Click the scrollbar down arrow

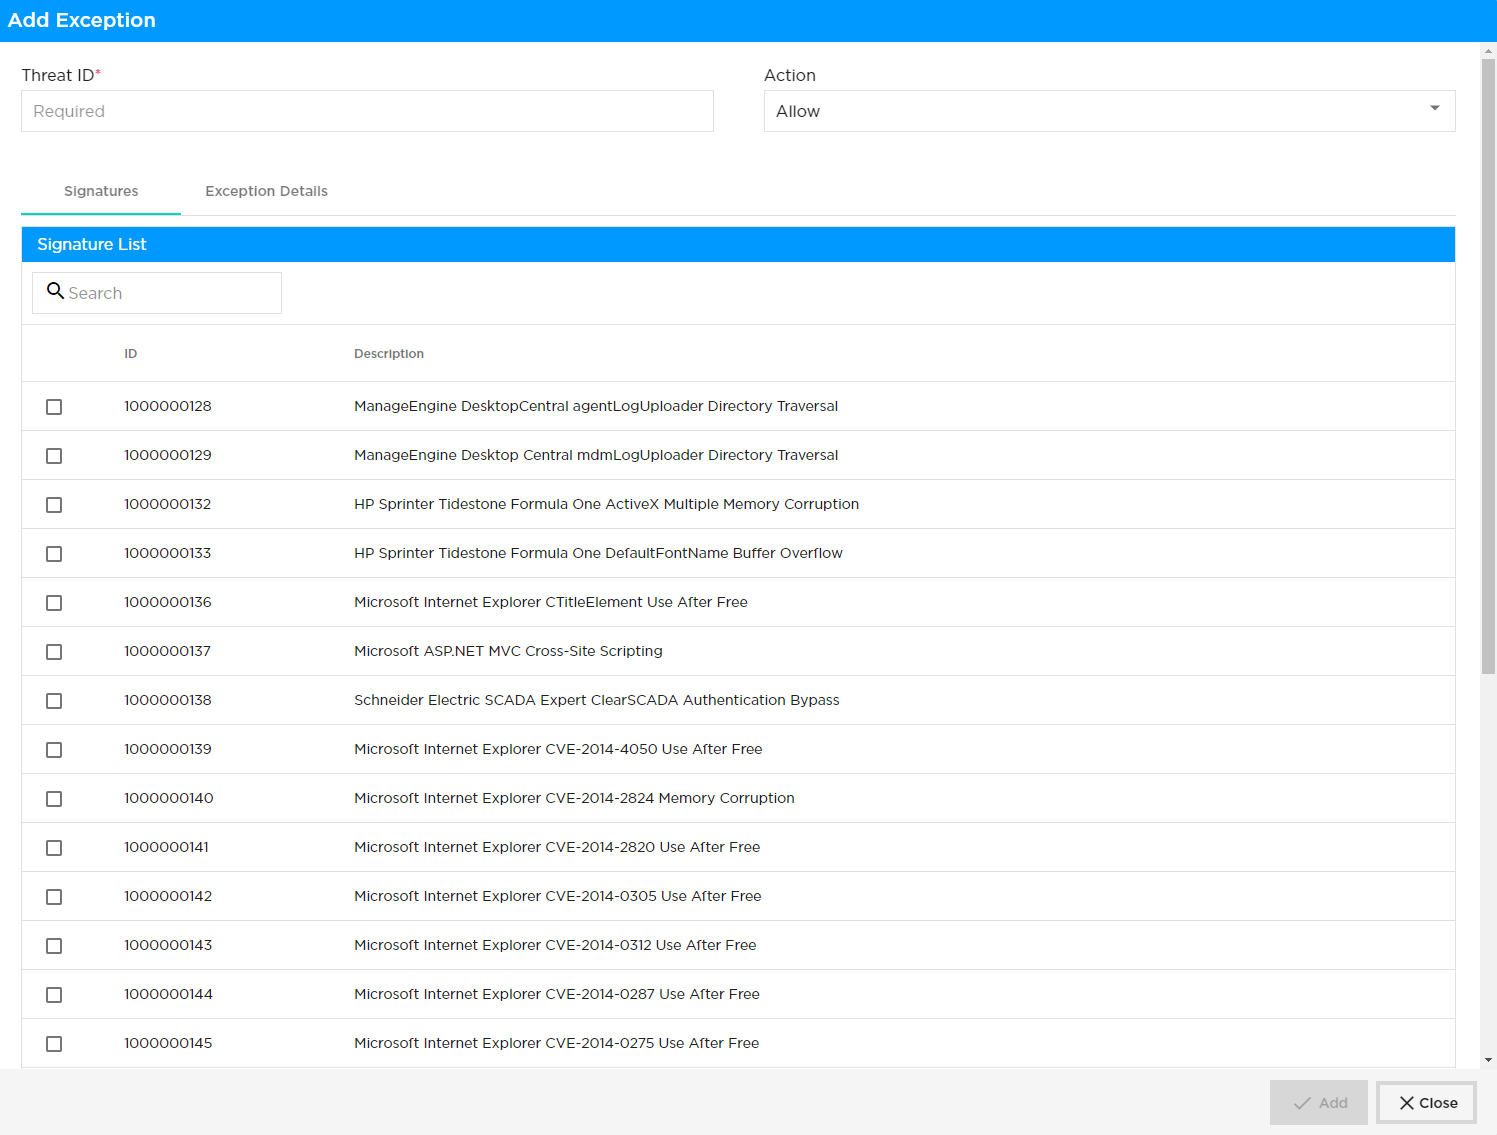1488,1060
